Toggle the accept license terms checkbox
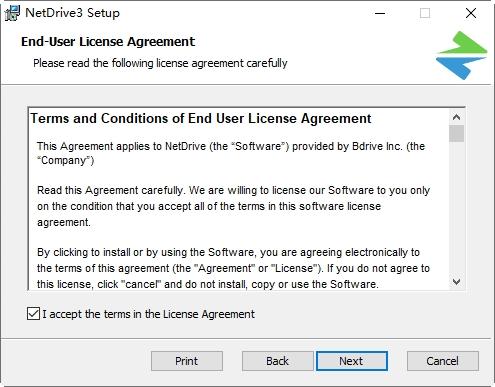495x387 pixels. click(x=33, y=314)
